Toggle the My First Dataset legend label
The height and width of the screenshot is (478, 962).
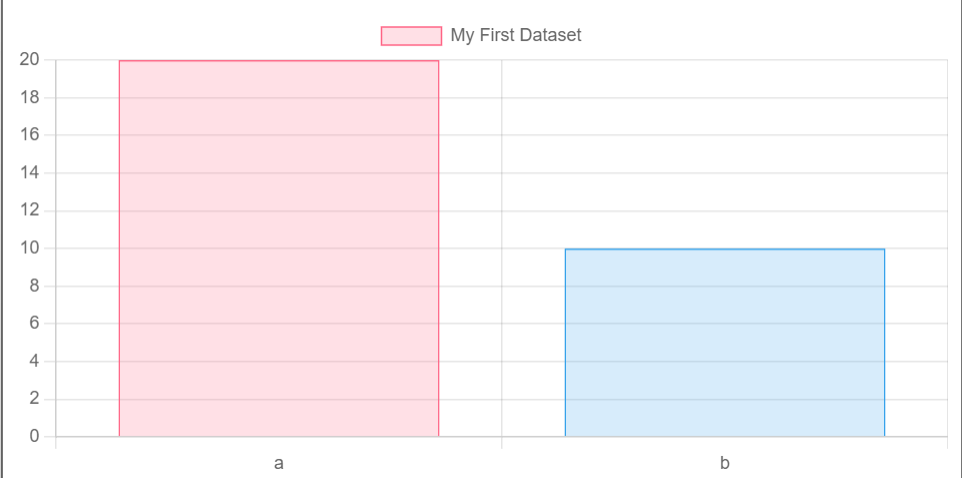[x=516, y=36]
